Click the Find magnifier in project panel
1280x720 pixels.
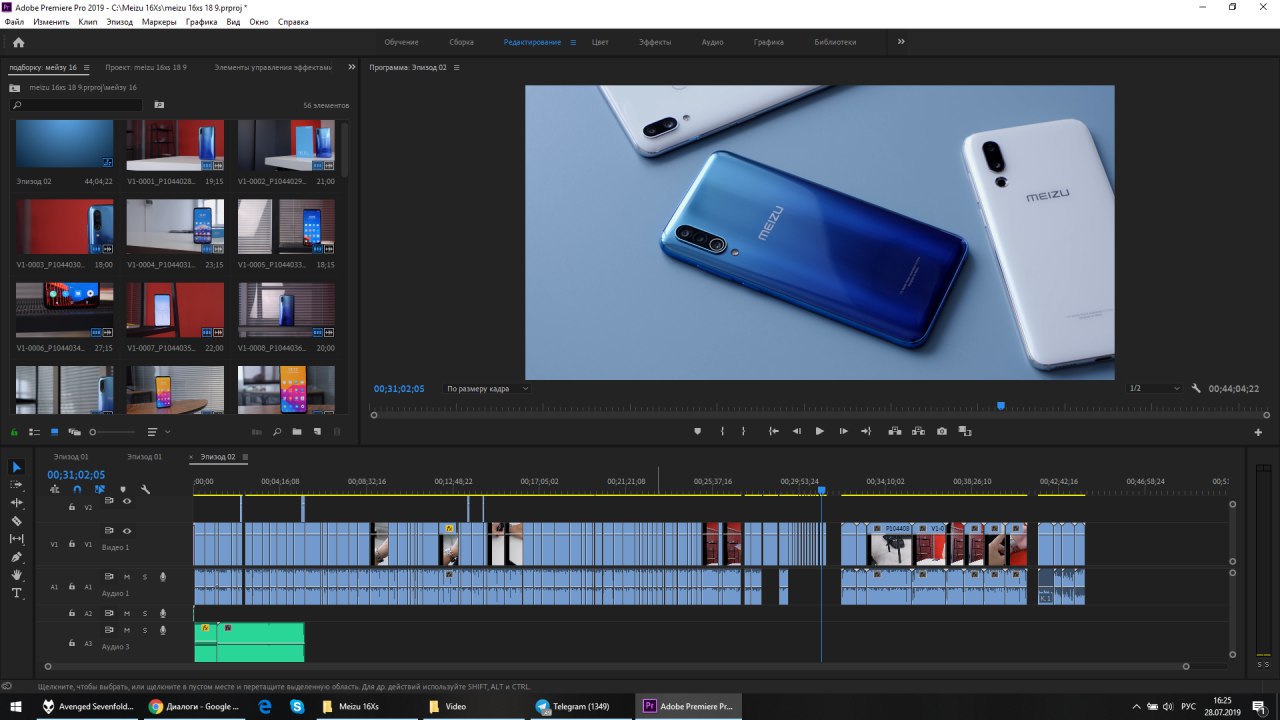[277, 432]
